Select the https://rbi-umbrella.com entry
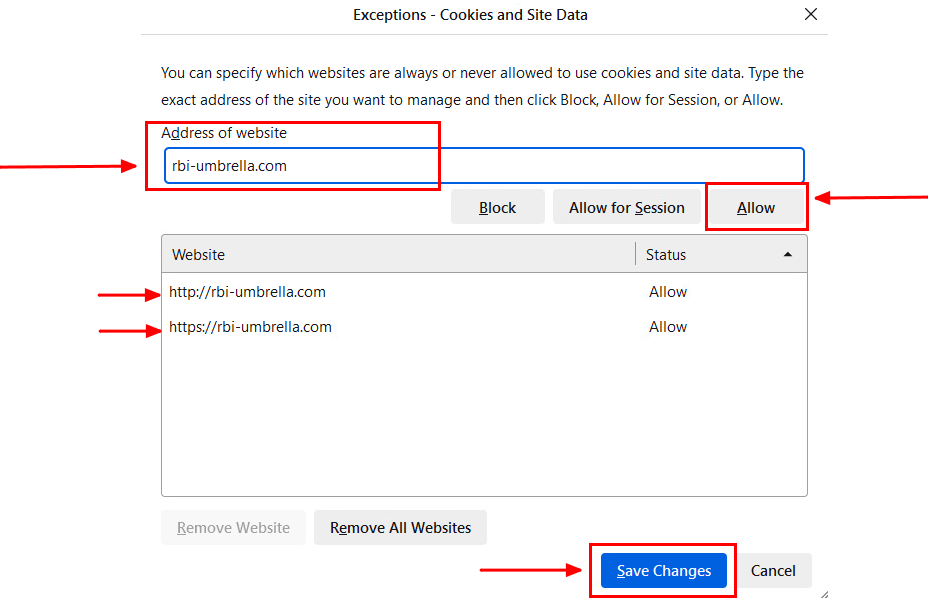The width and height of the screenshot is (928, 598). [484, 327]
